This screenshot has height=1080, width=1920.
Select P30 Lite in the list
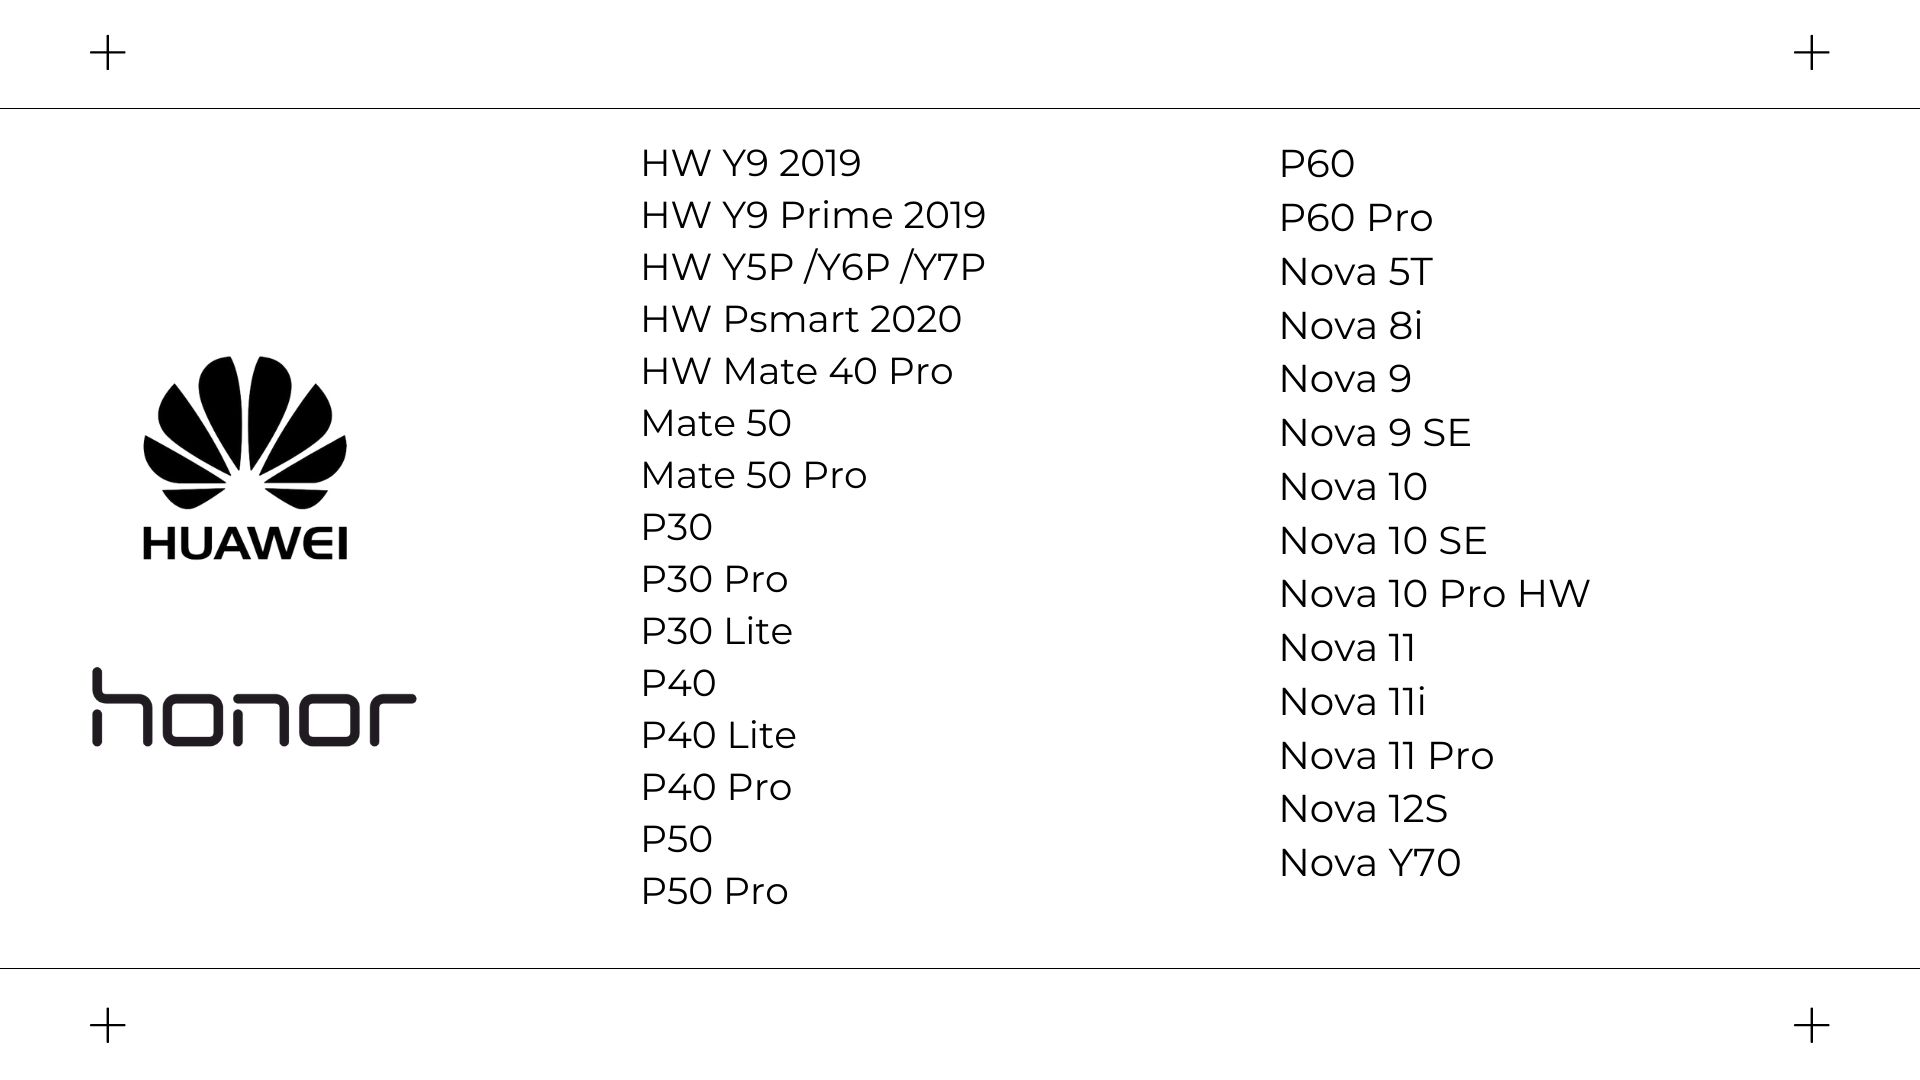(x=717, y=631)
